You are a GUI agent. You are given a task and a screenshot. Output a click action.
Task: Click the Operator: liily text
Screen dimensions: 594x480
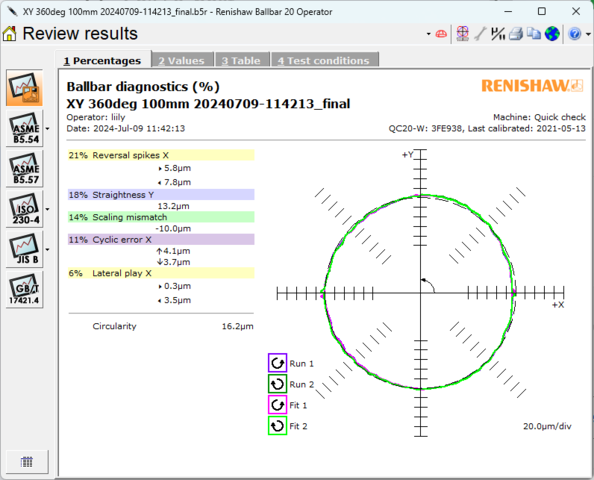pos(96,117)
